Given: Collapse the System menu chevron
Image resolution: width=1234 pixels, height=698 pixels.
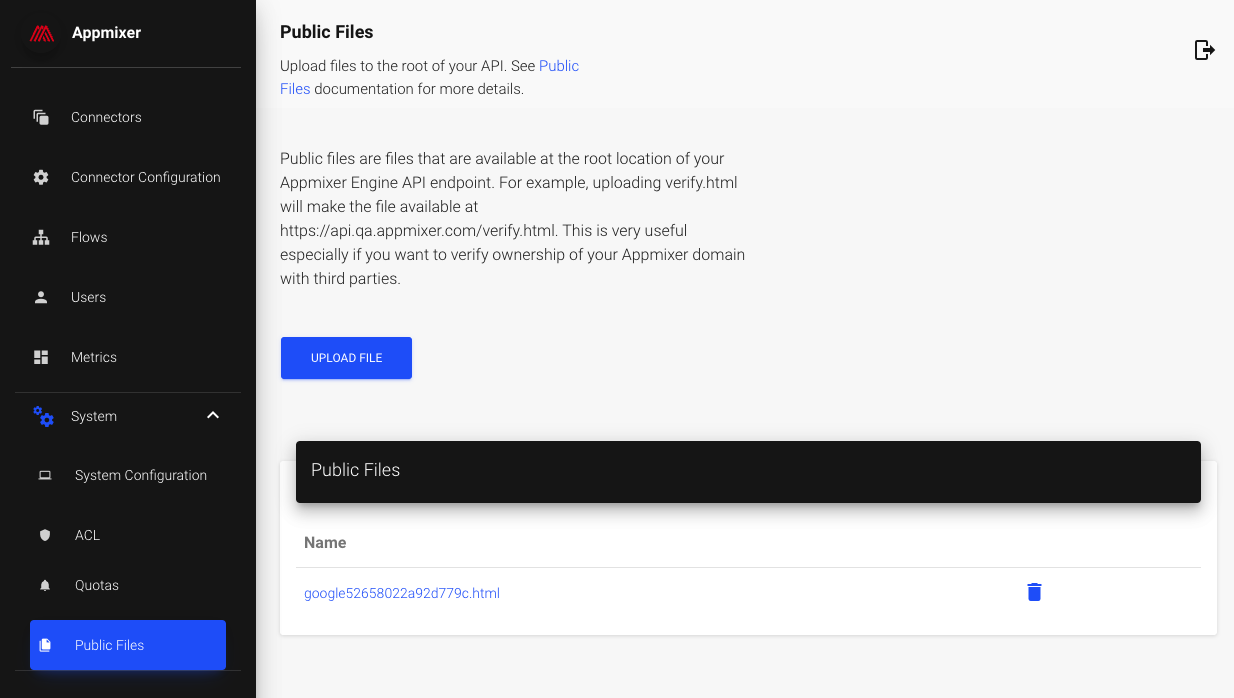Looking at the screenshot, I should [x=213, y=415].
